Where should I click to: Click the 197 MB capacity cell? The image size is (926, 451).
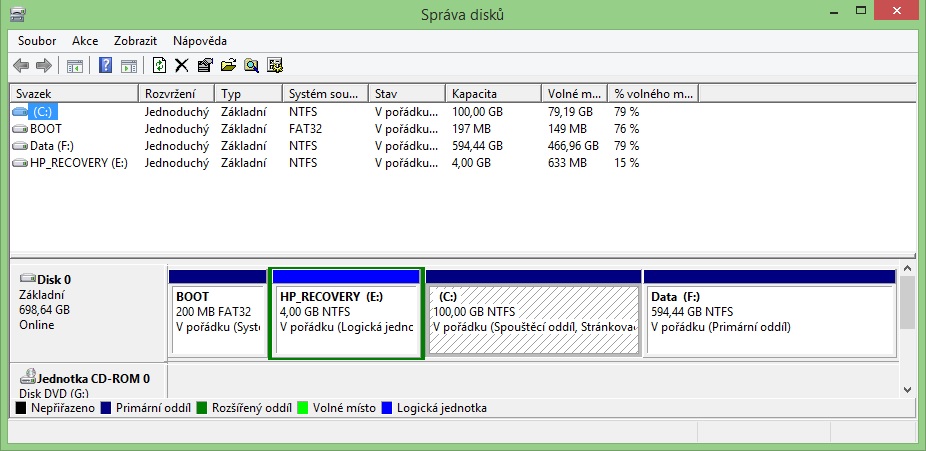click(472, 129)
